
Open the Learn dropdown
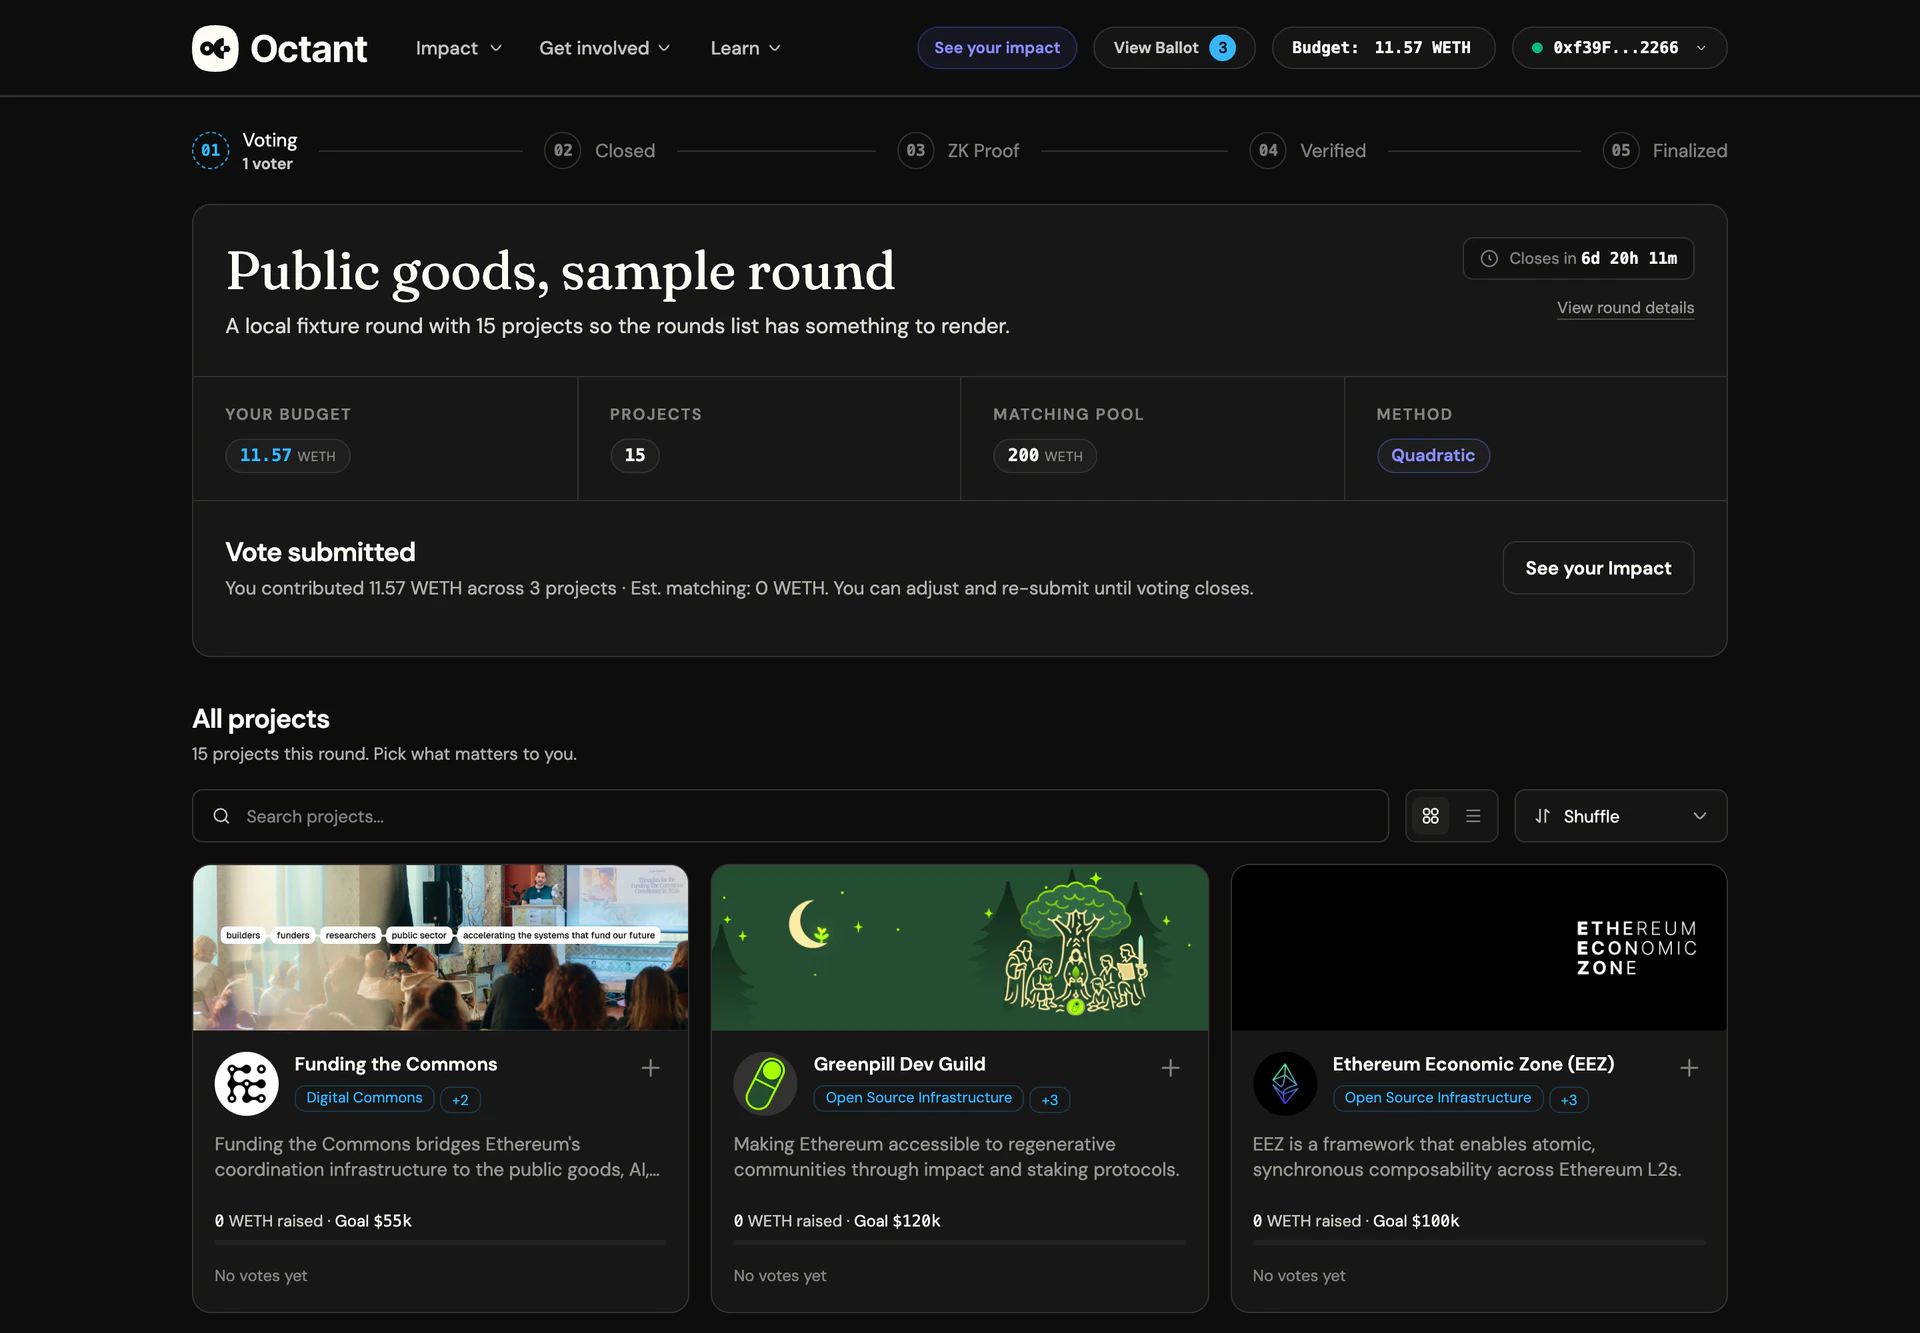pyautogui.click(x=745, y=48)
